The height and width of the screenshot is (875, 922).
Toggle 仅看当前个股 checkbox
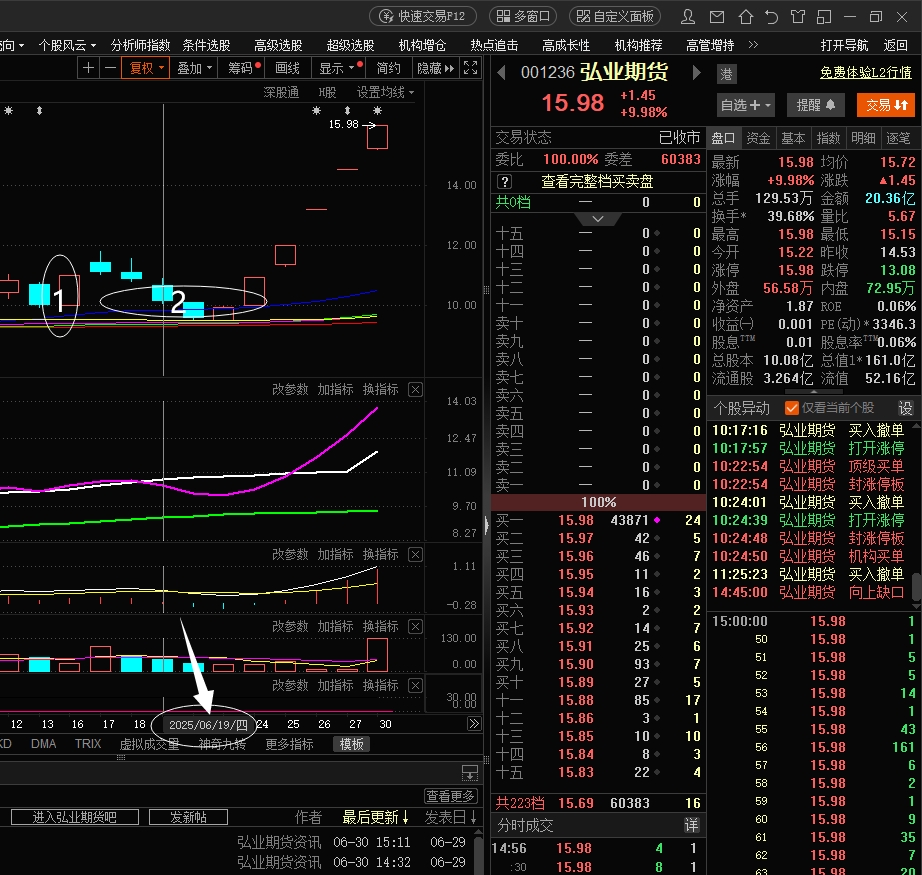click(791, 408)
